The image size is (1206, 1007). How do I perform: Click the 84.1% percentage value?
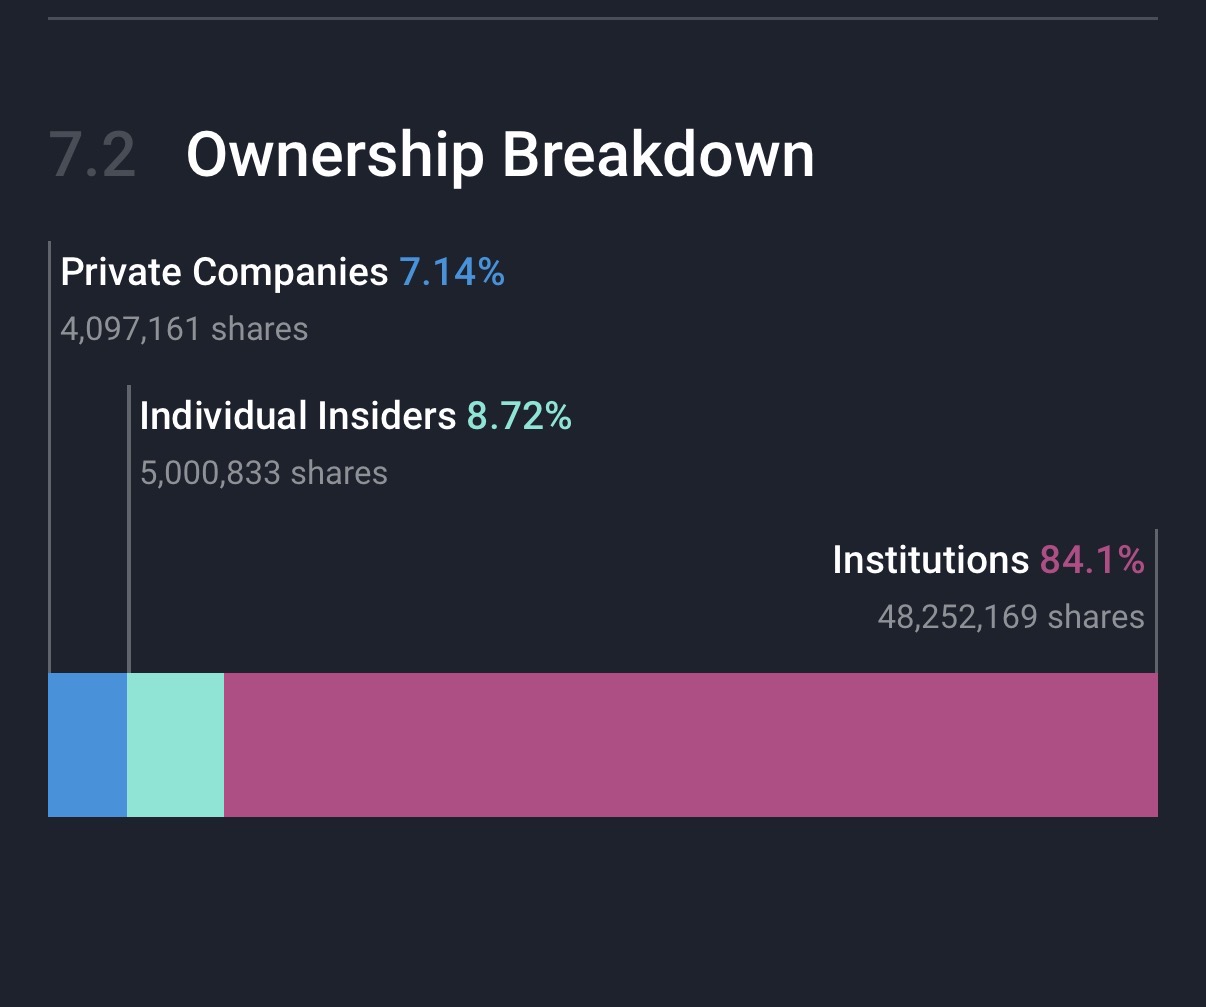click(x=1092, y=560)
